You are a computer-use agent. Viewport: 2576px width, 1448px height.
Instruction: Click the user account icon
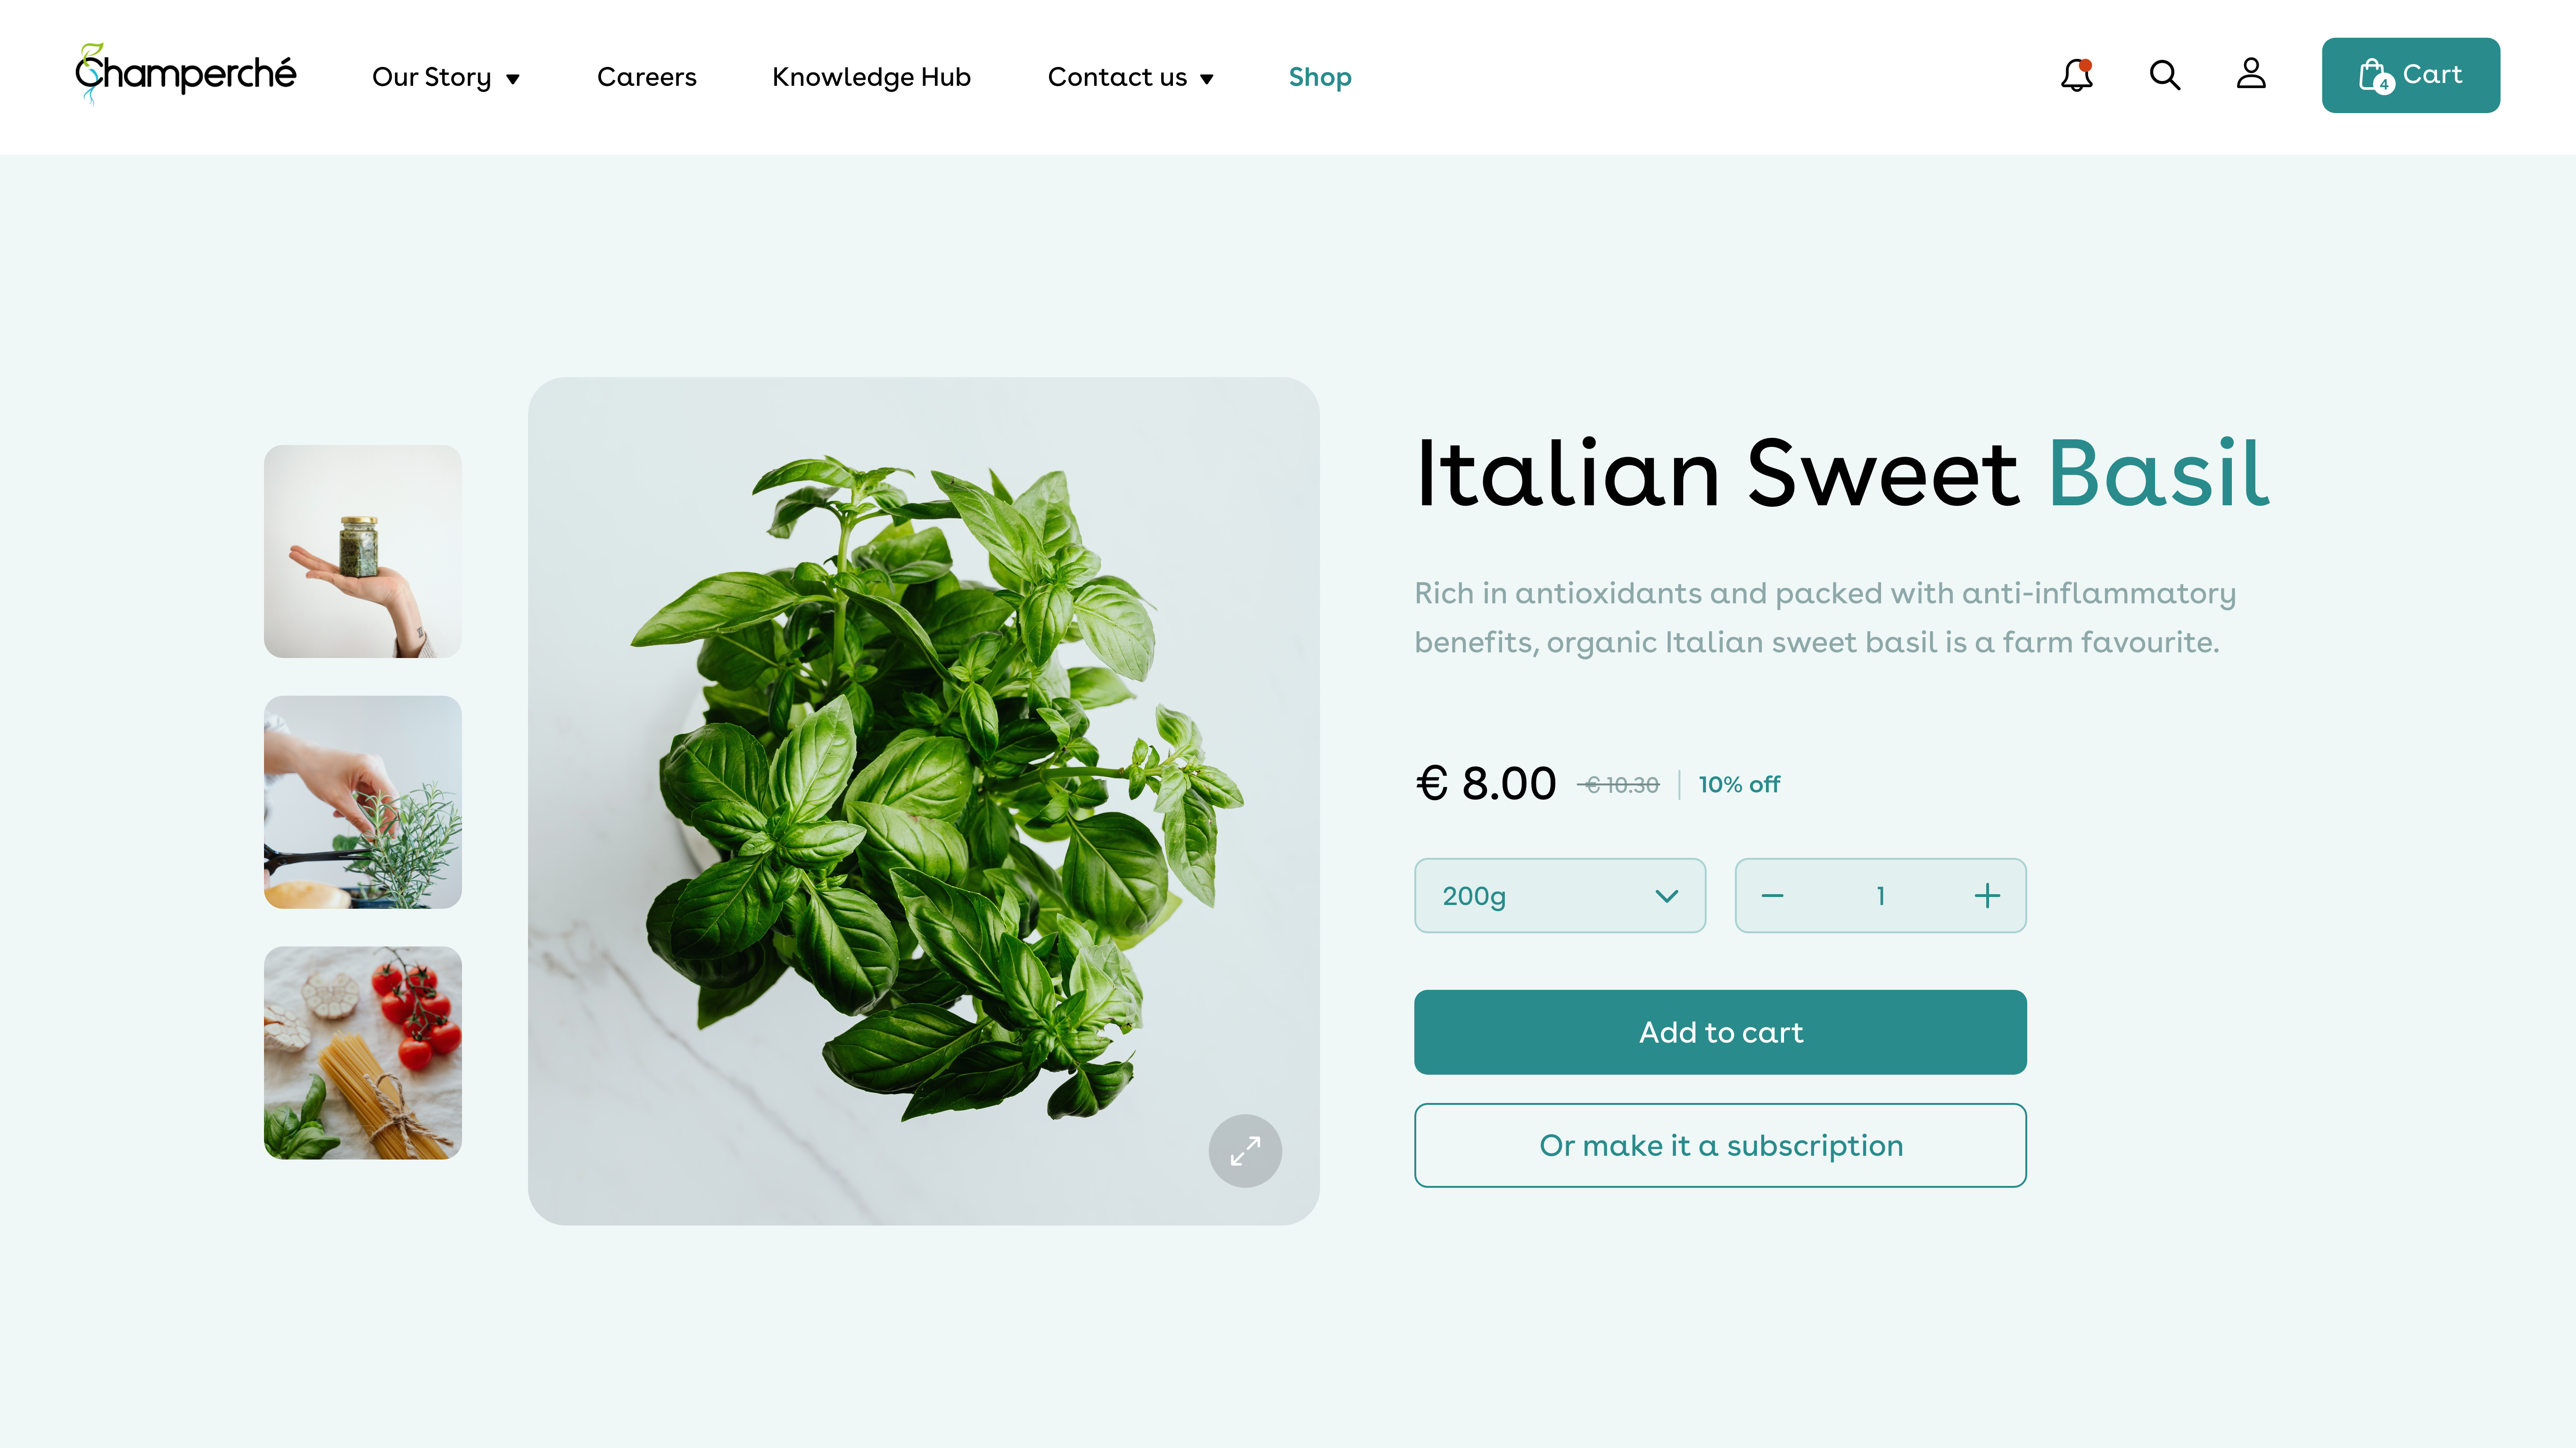coord(2250,74)
